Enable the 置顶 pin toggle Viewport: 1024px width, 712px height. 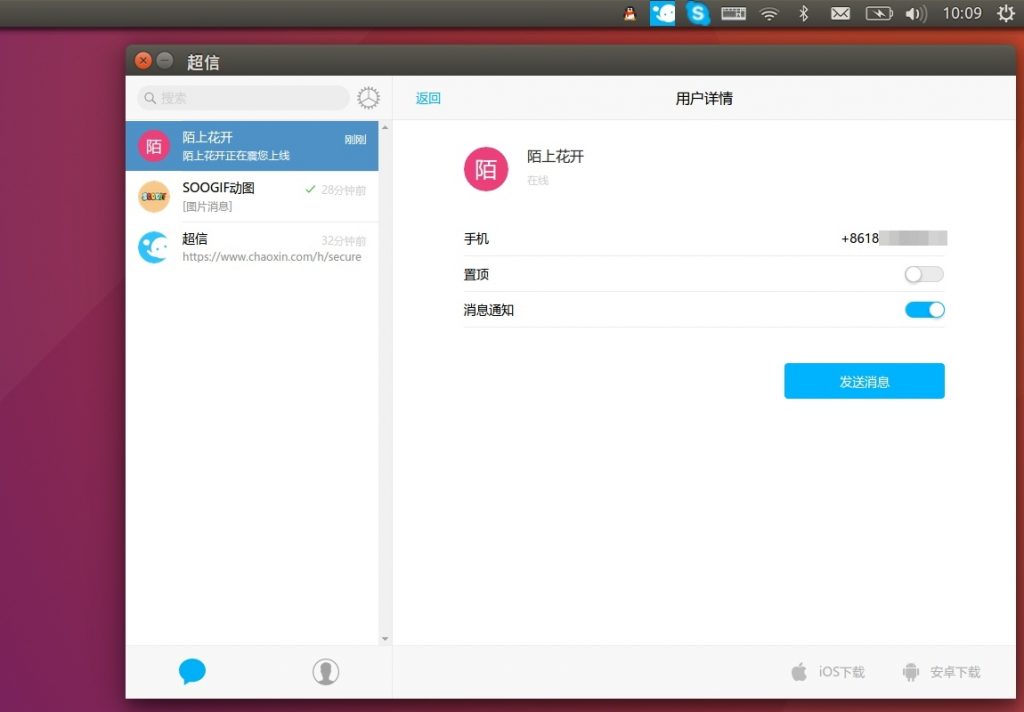924,274
